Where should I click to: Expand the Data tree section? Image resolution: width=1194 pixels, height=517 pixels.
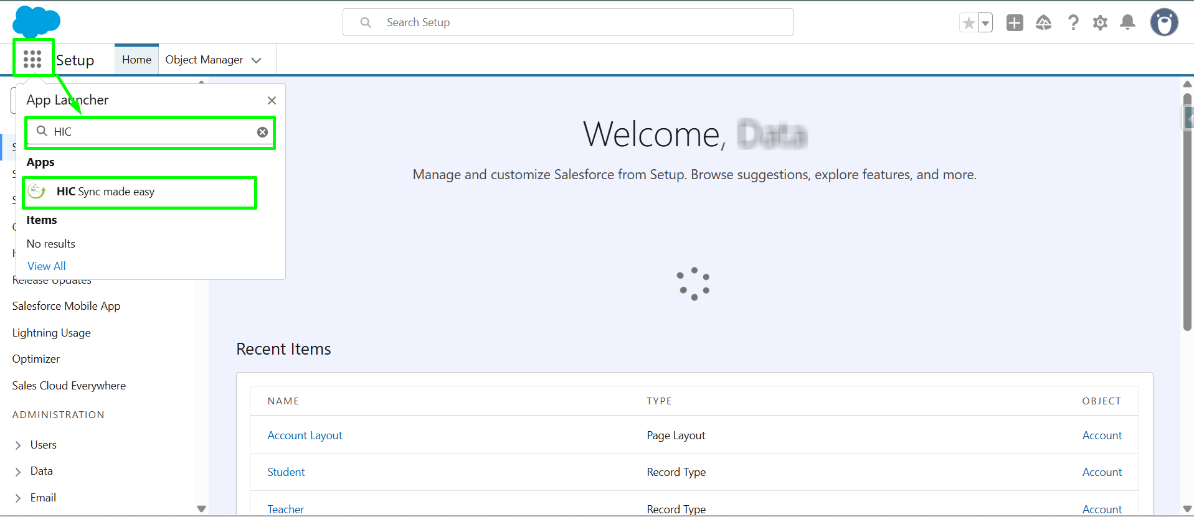pyautogui.click(x=18, y=471)
